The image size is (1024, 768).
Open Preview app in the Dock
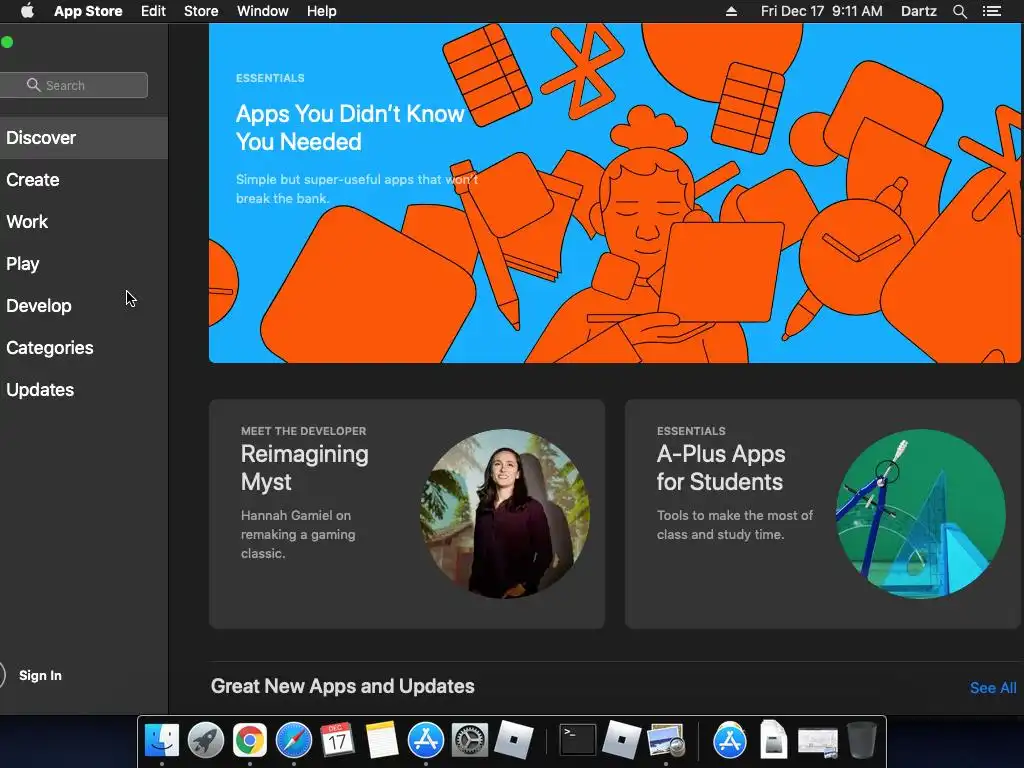[665, 741]
